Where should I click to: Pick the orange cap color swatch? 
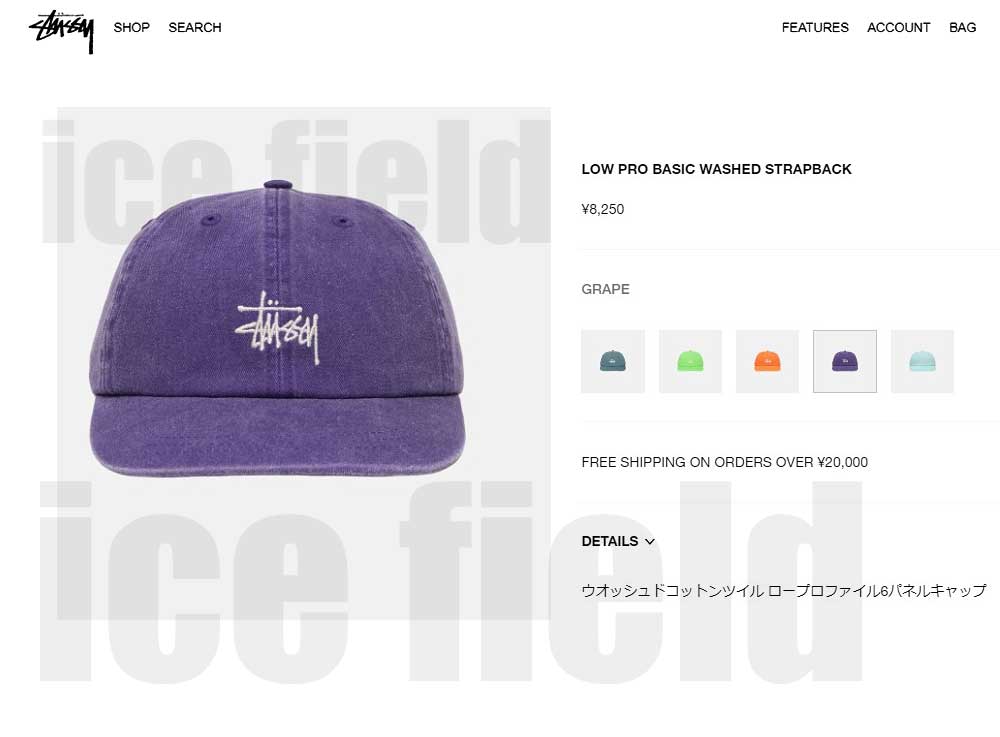pyautogui.click(x=767, y=361)
